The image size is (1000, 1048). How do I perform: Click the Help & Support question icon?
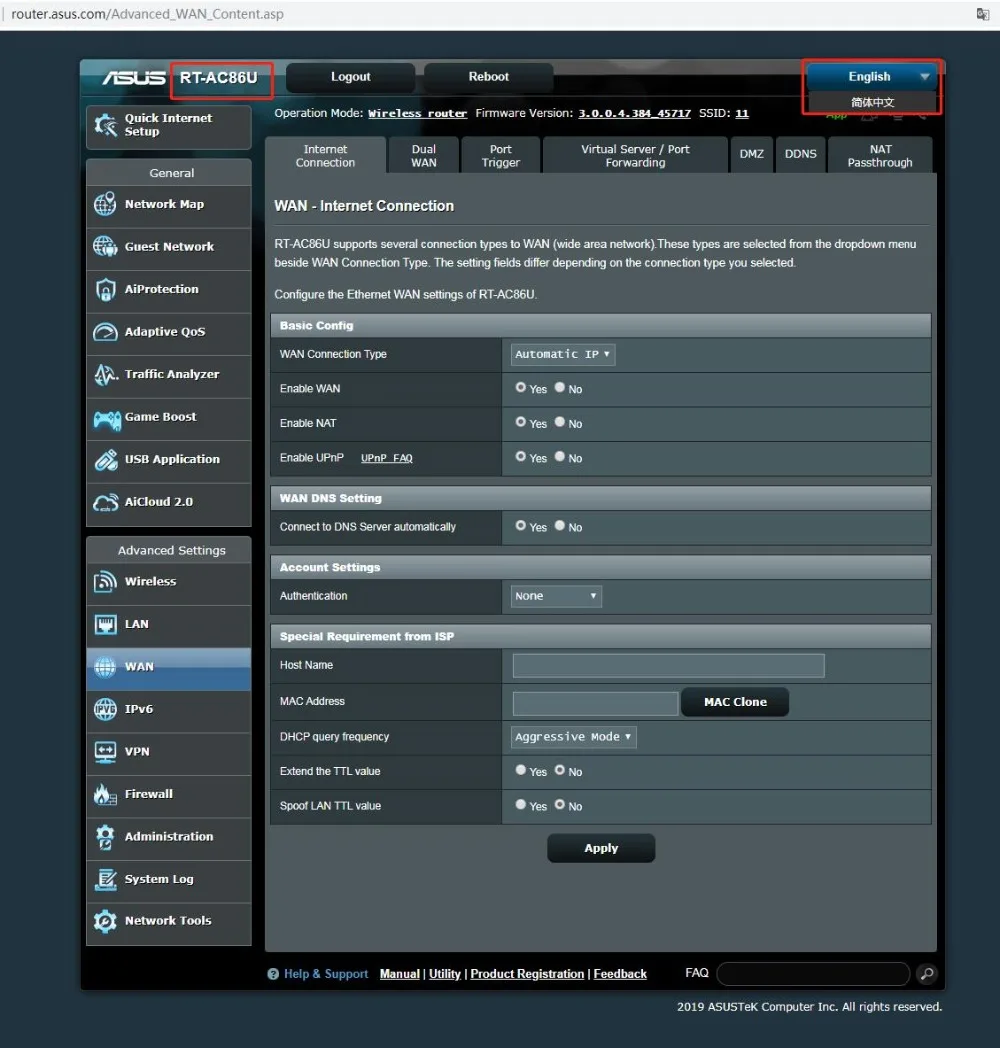[273, 974]
